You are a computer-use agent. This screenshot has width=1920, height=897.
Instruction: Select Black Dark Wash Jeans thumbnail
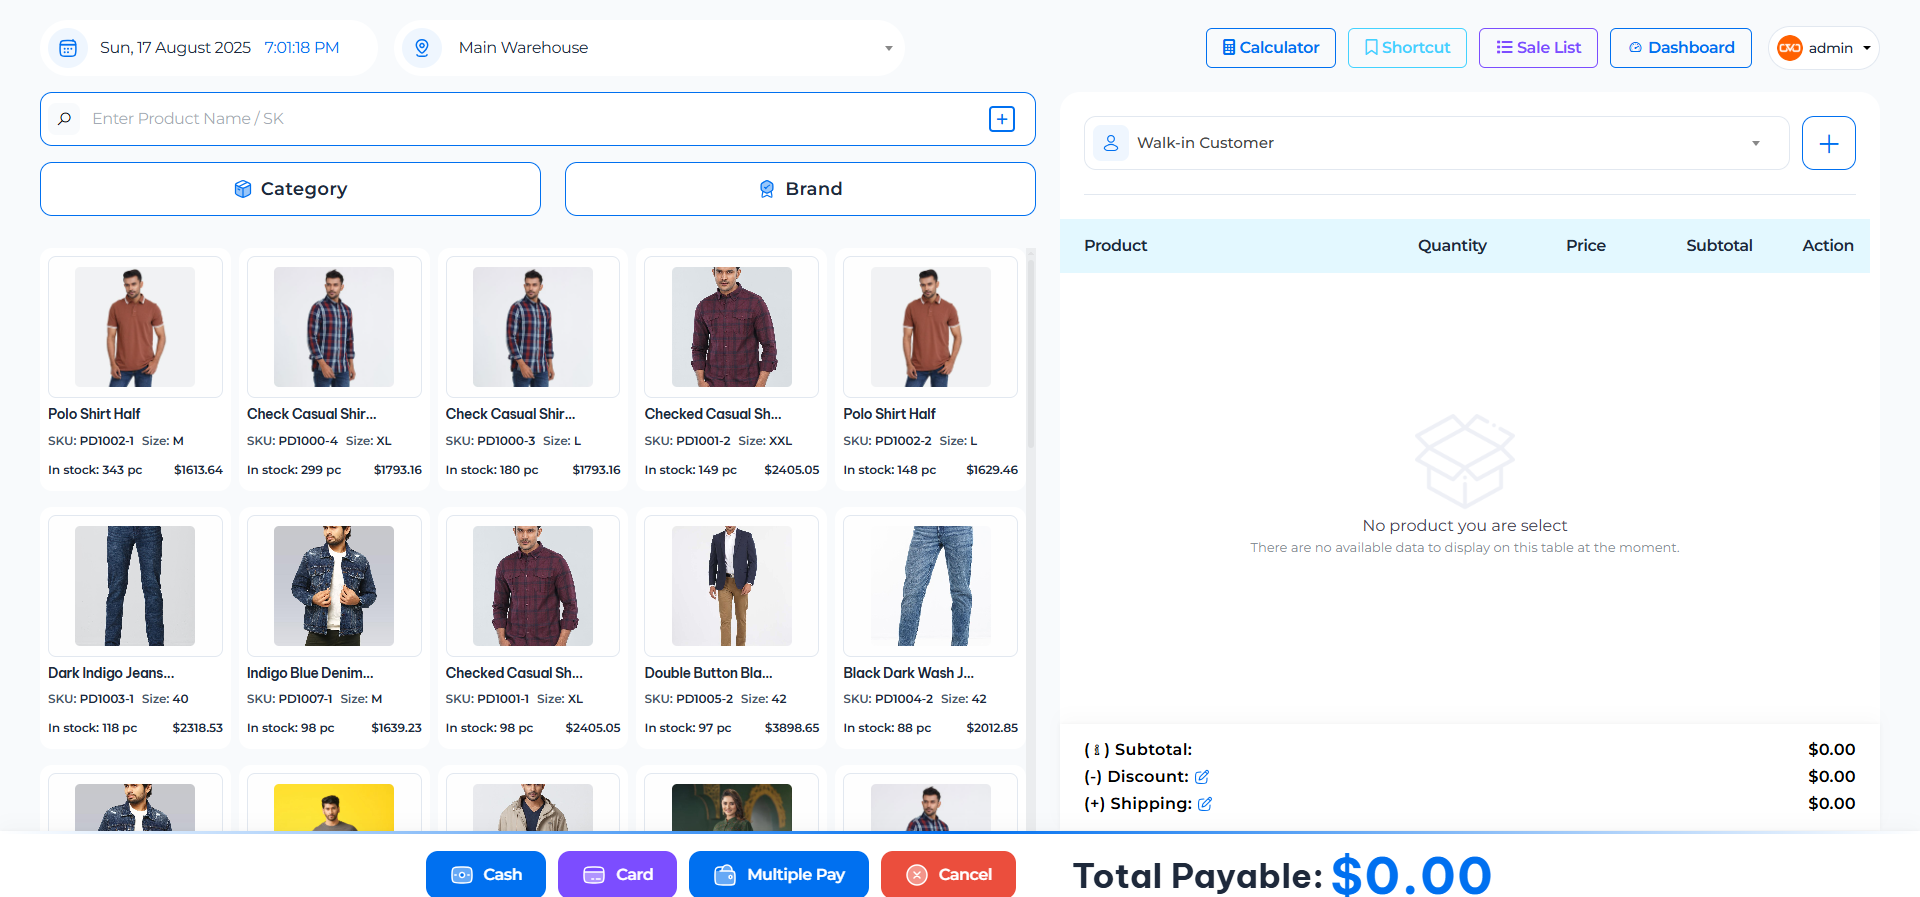[x=931, y=586]
